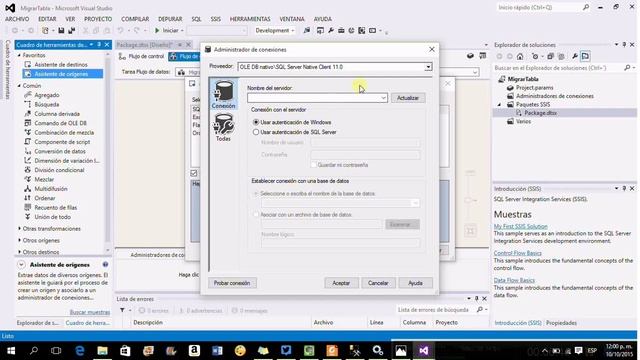This screenshot has height=360, width=640.
Task: Open File Explorer from taskbar
Action: tap(102, 351)
